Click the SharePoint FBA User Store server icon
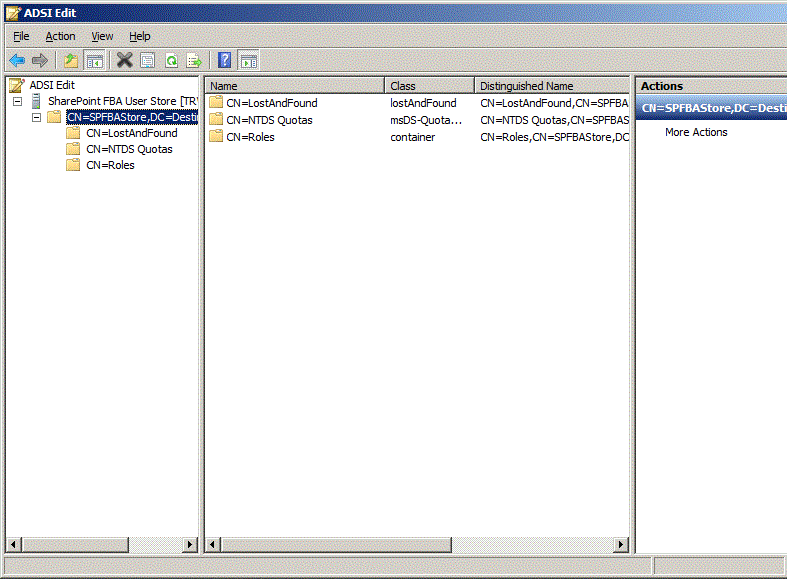The height and width of the screenshot is (579, 787). [x=36, y=101]
